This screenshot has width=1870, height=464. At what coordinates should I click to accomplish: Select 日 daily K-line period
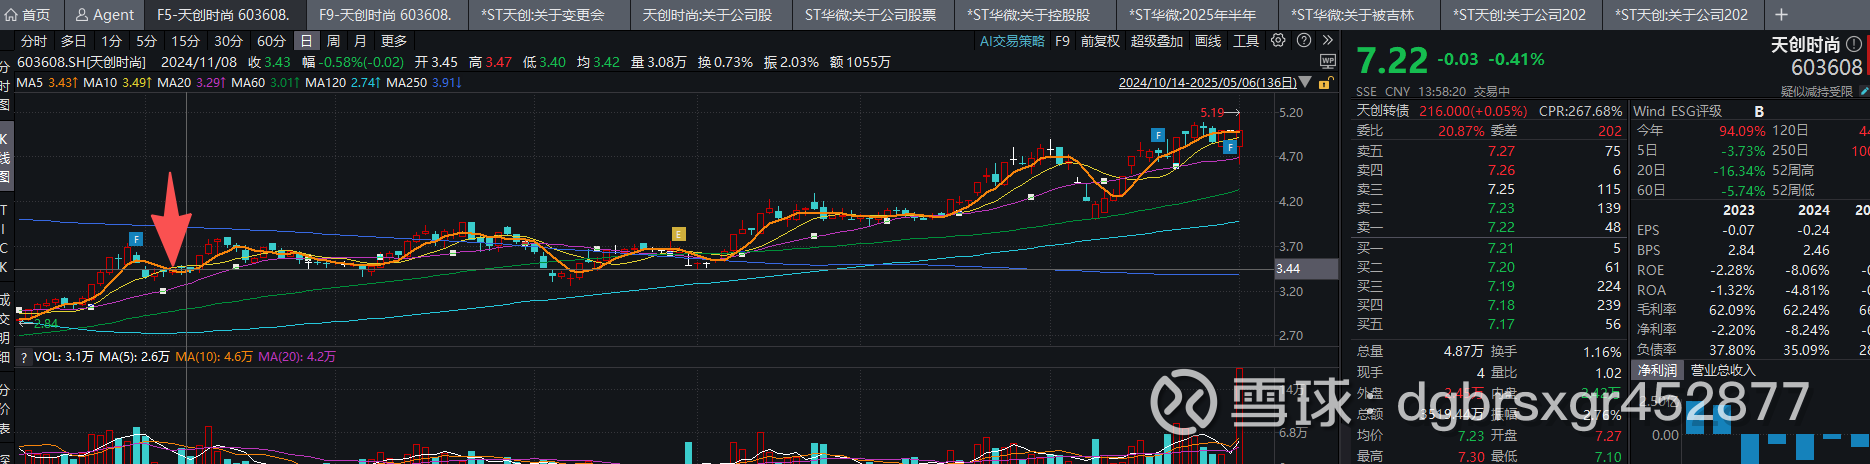click(306, 41)
